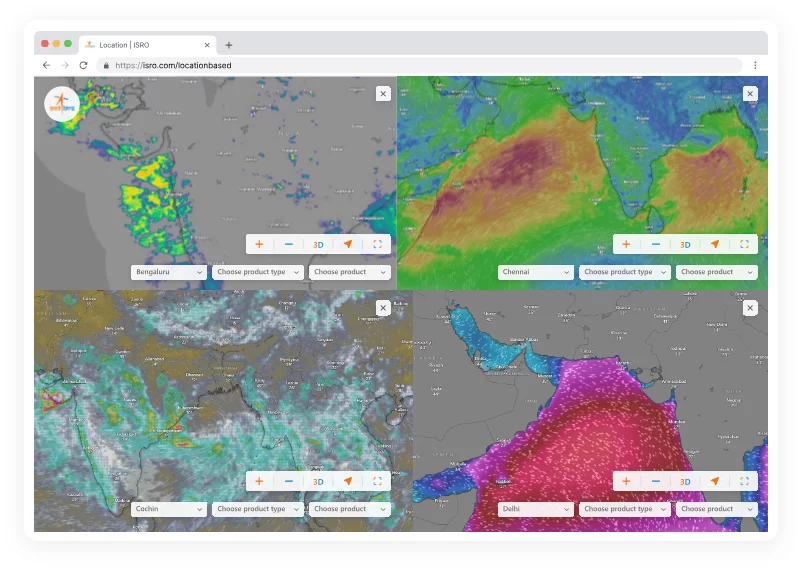Toggle 3D on the Delhi map

(685, 481)
